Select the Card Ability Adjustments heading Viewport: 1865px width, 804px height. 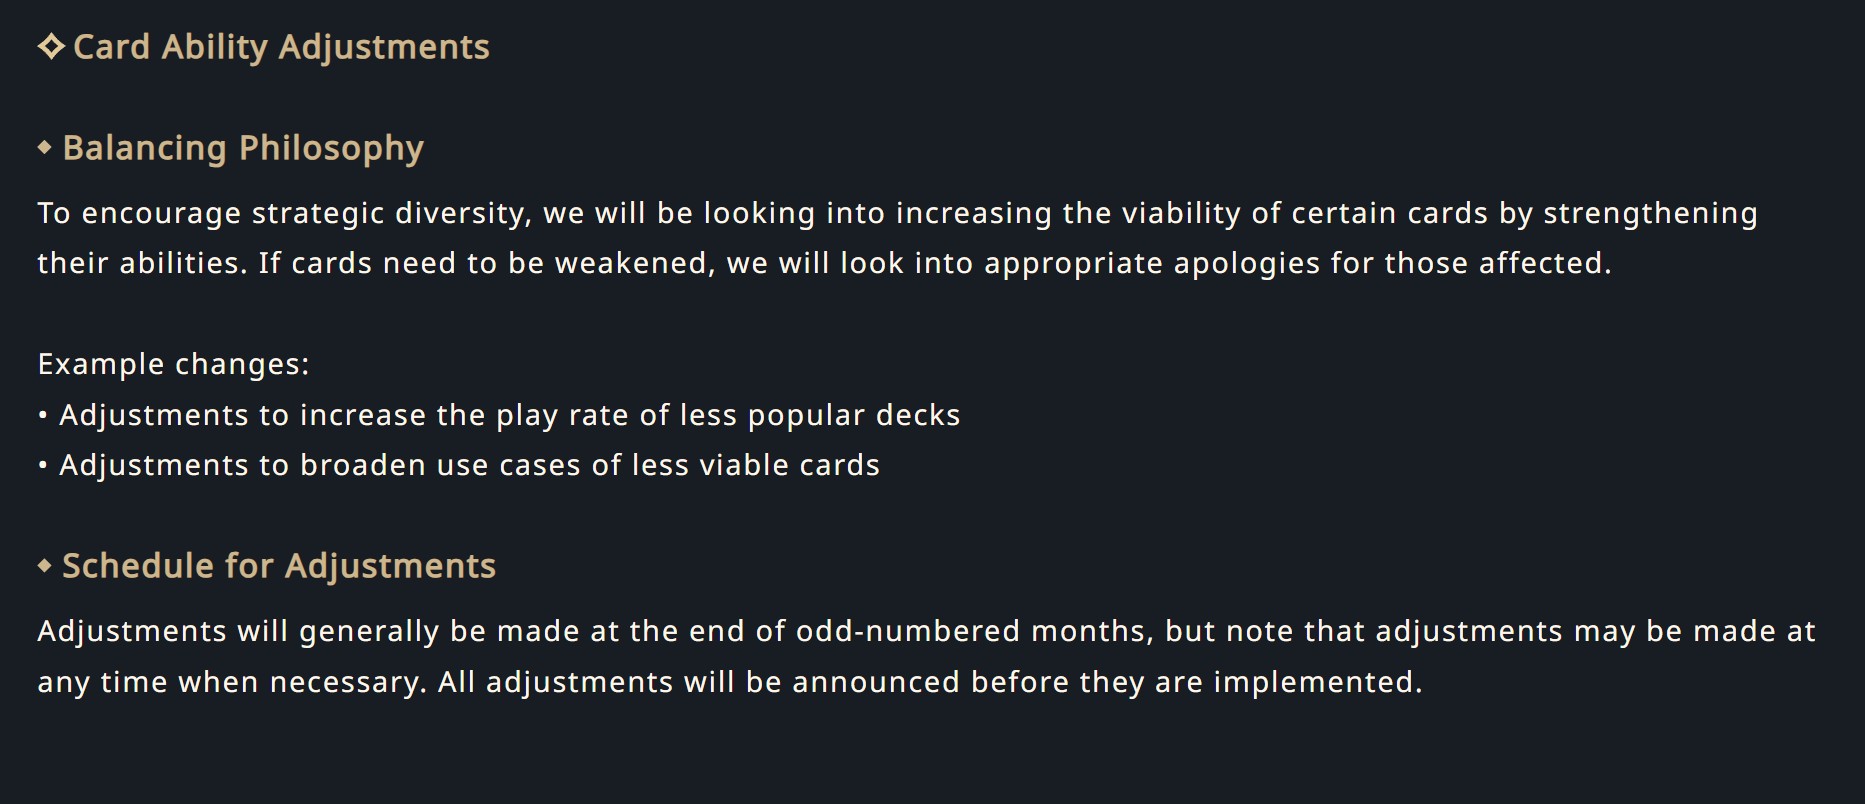click(x=281, y=47)
